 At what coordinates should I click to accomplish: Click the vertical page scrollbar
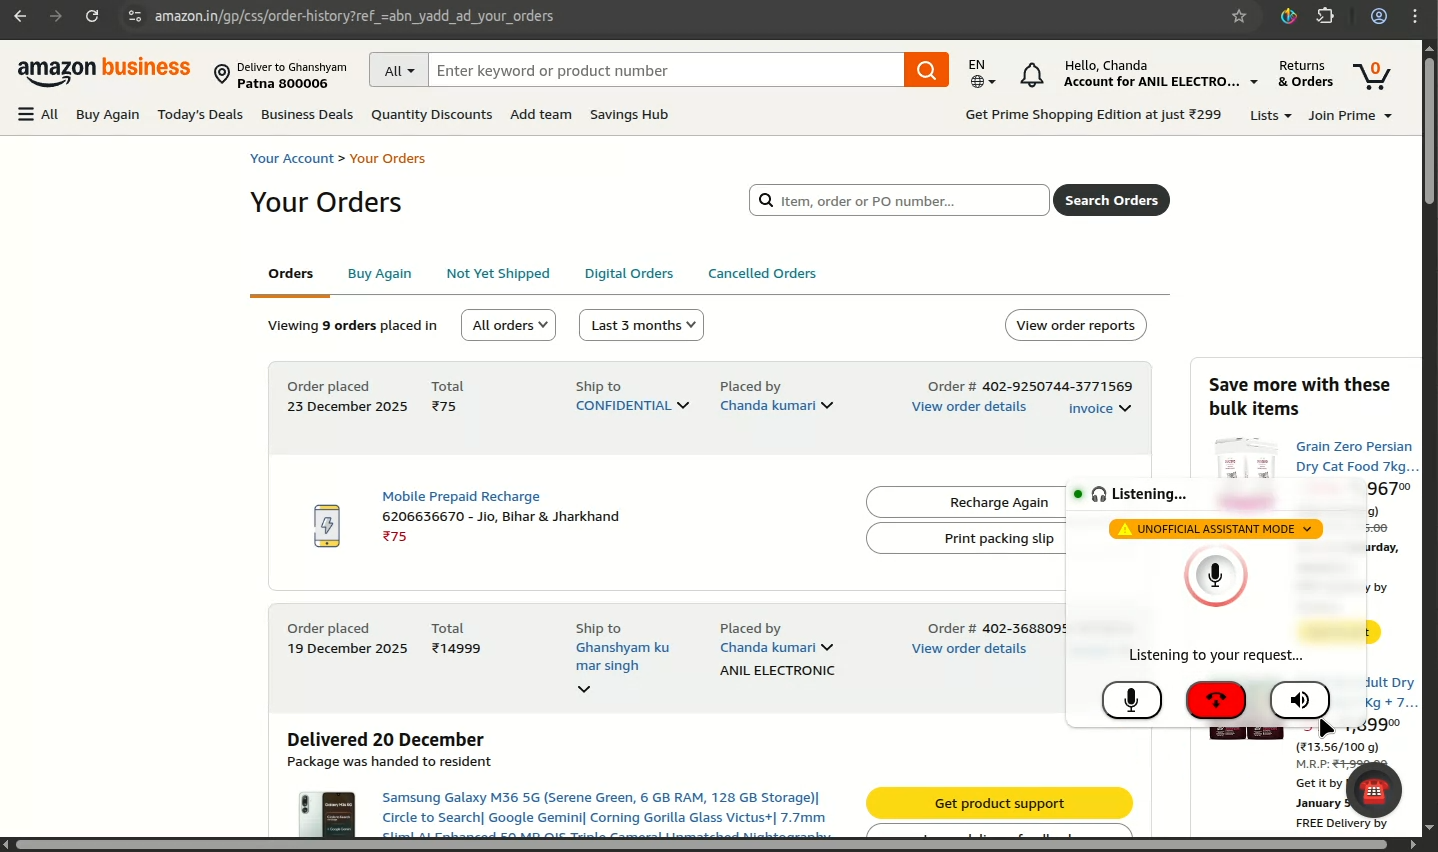(1431, 130)
